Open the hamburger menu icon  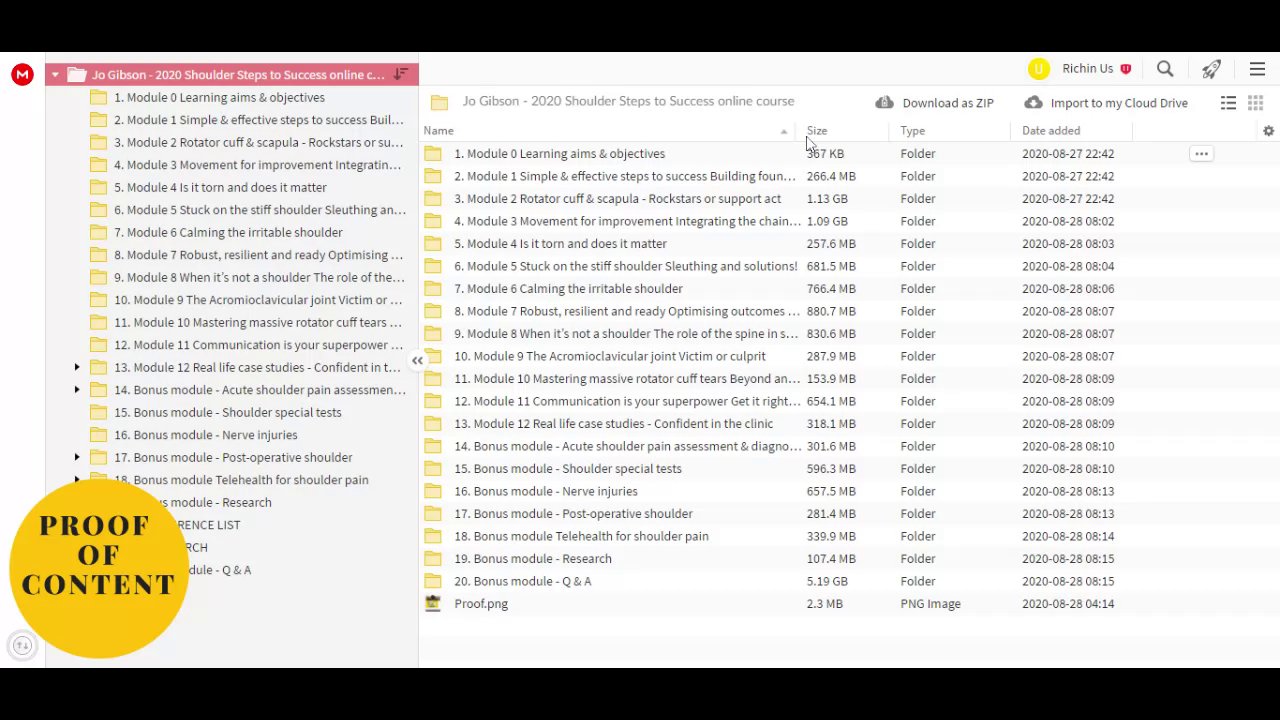click(x=1257, y=69)
